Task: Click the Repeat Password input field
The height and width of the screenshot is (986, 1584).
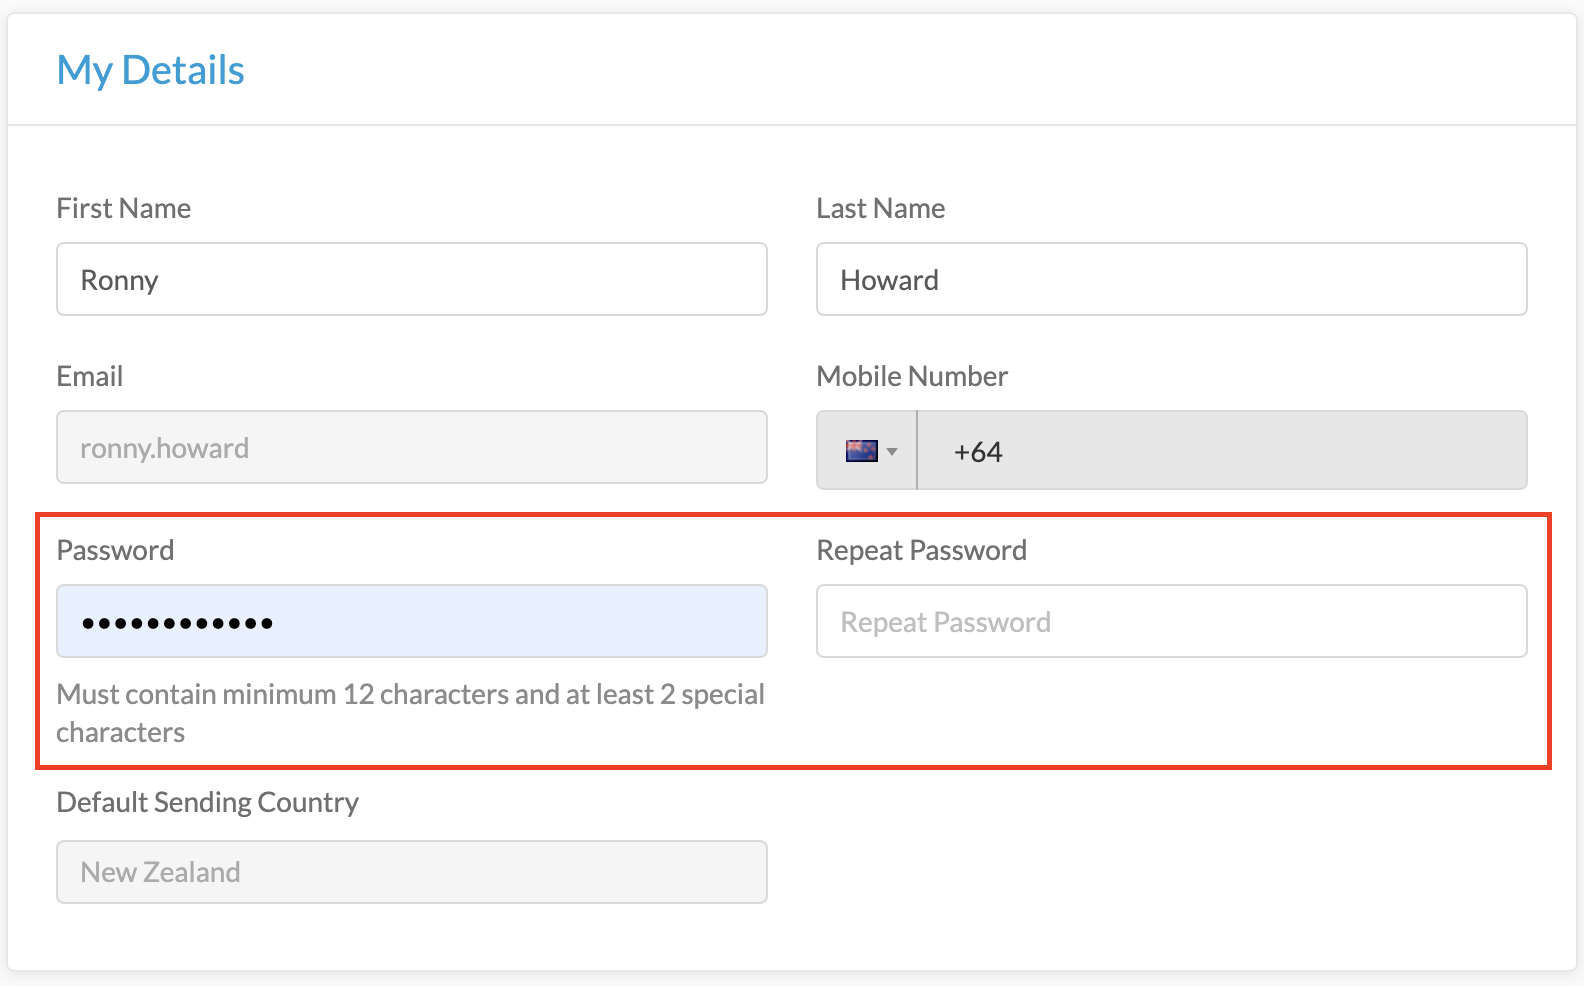Action: point(1172,621)
